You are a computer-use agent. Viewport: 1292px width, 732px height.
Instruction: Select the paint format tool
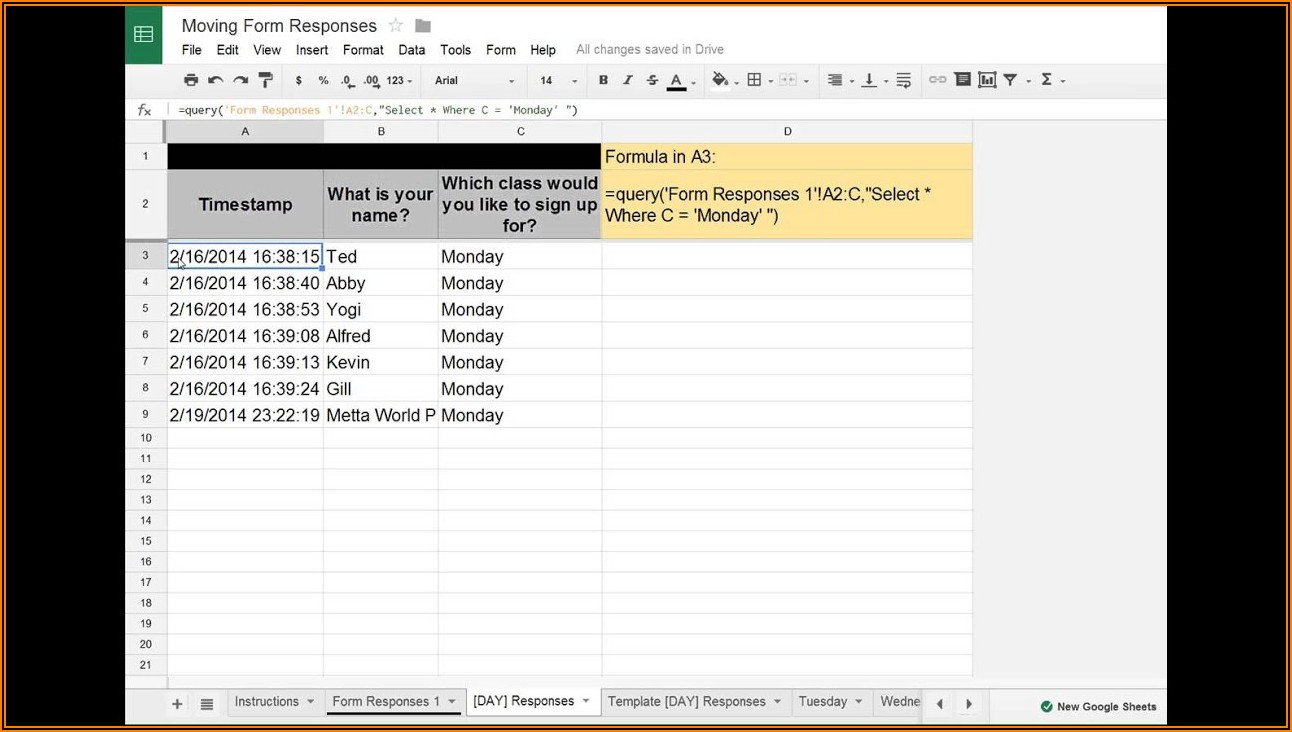pos(265,80)
